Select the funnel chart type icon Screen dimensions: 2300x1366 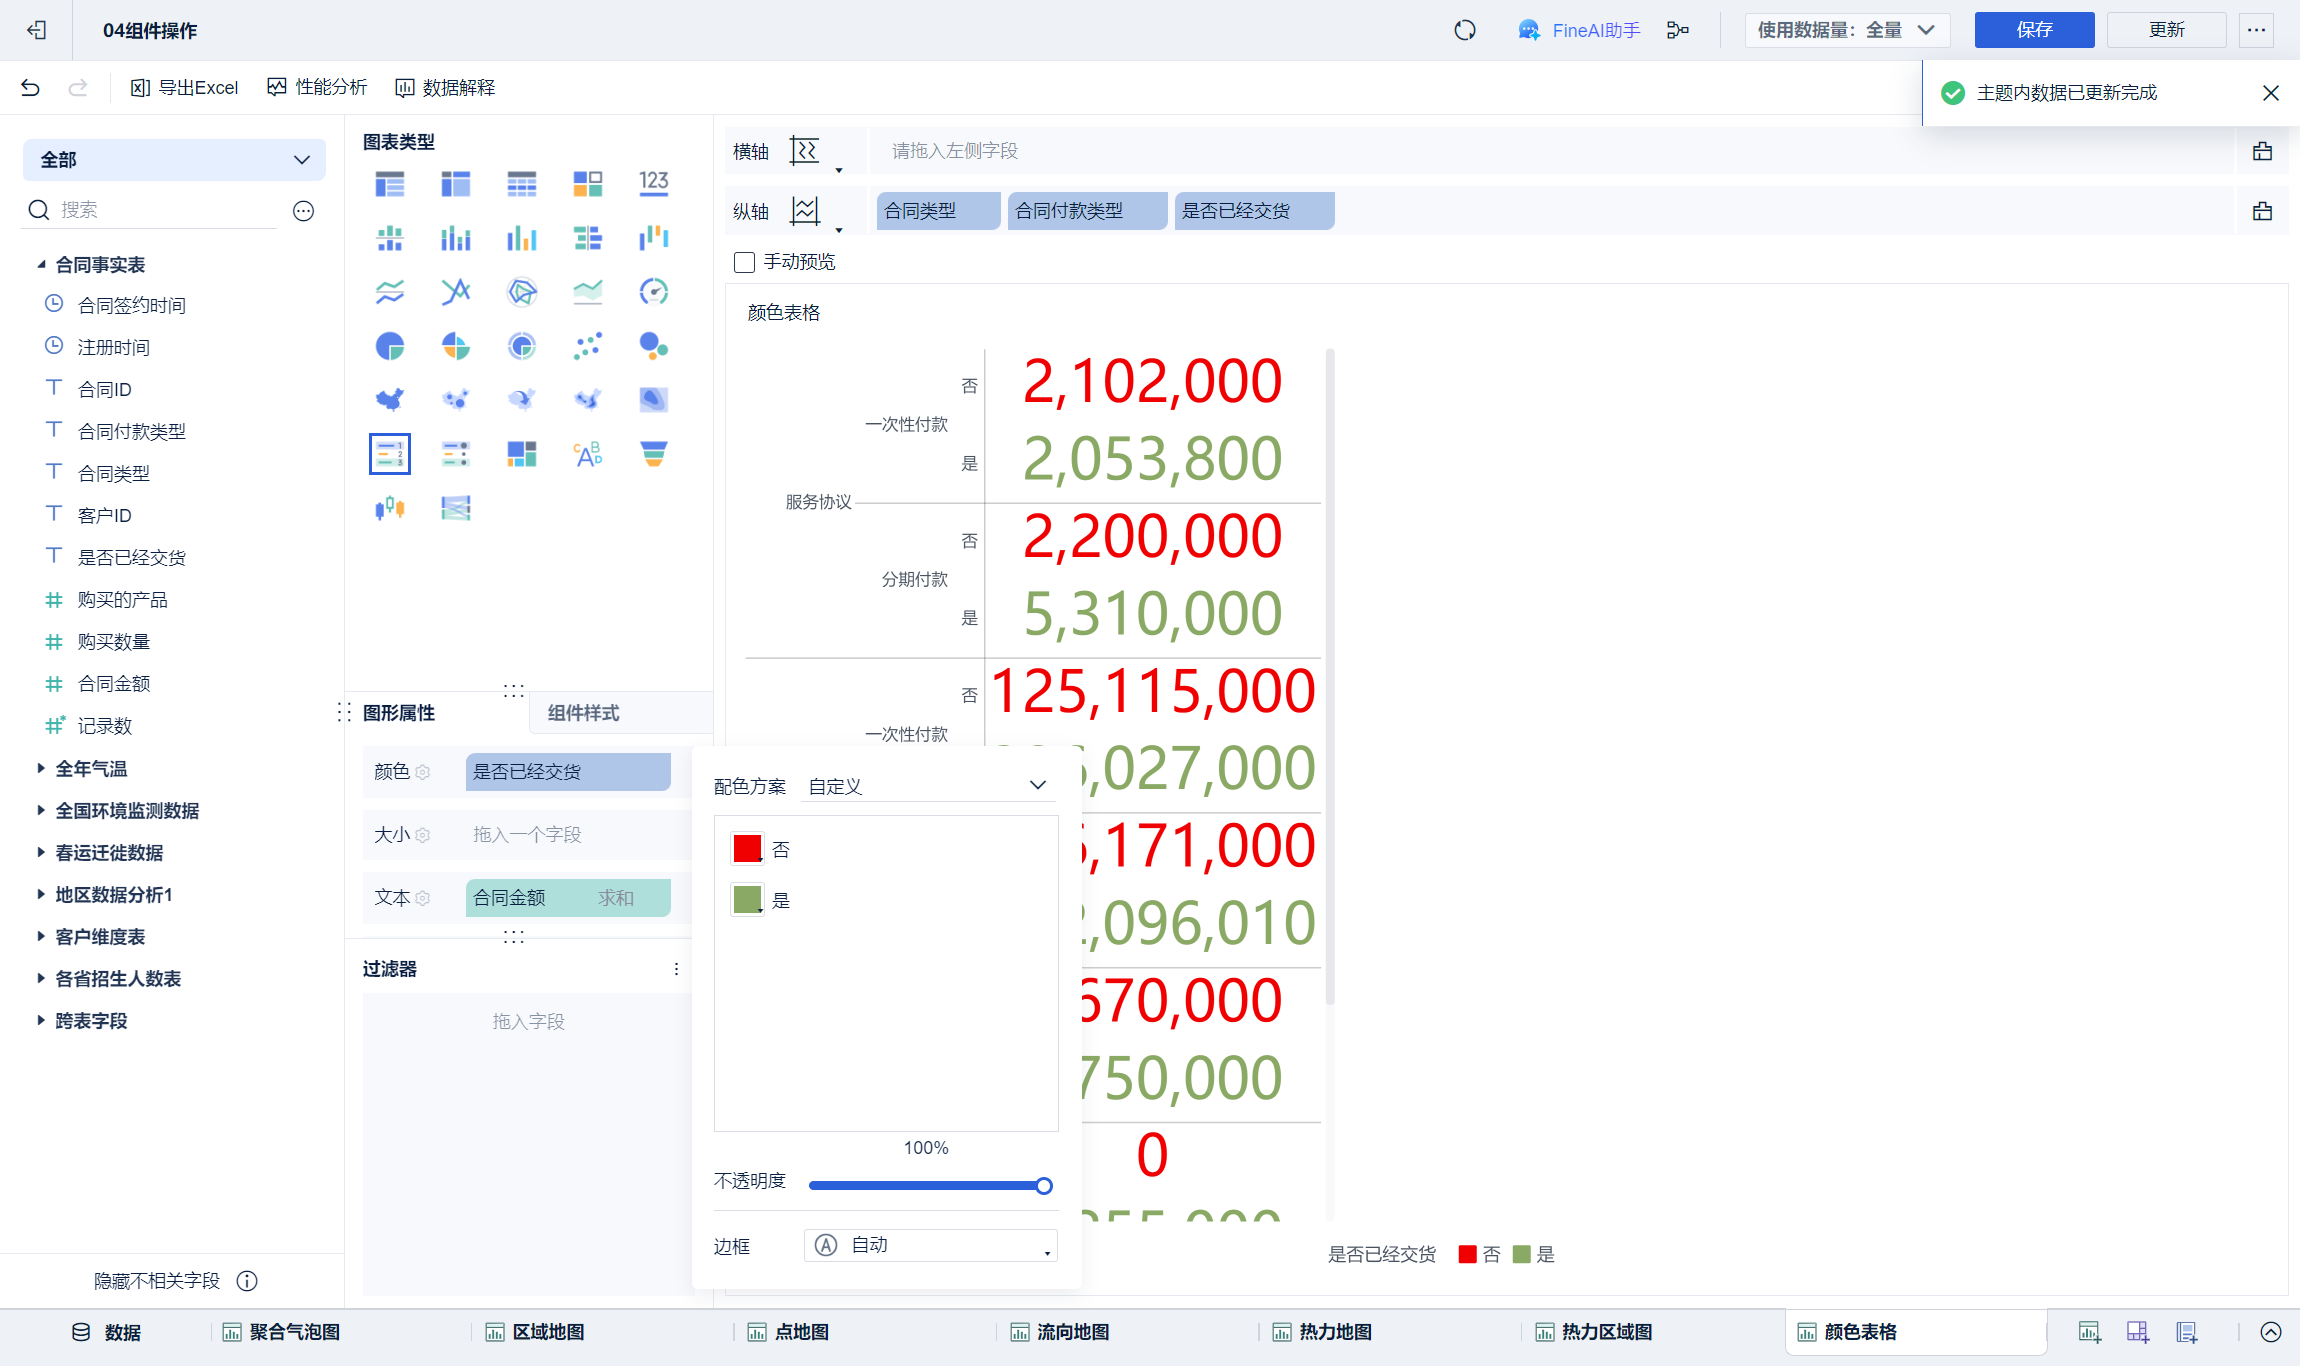point(653,454)
